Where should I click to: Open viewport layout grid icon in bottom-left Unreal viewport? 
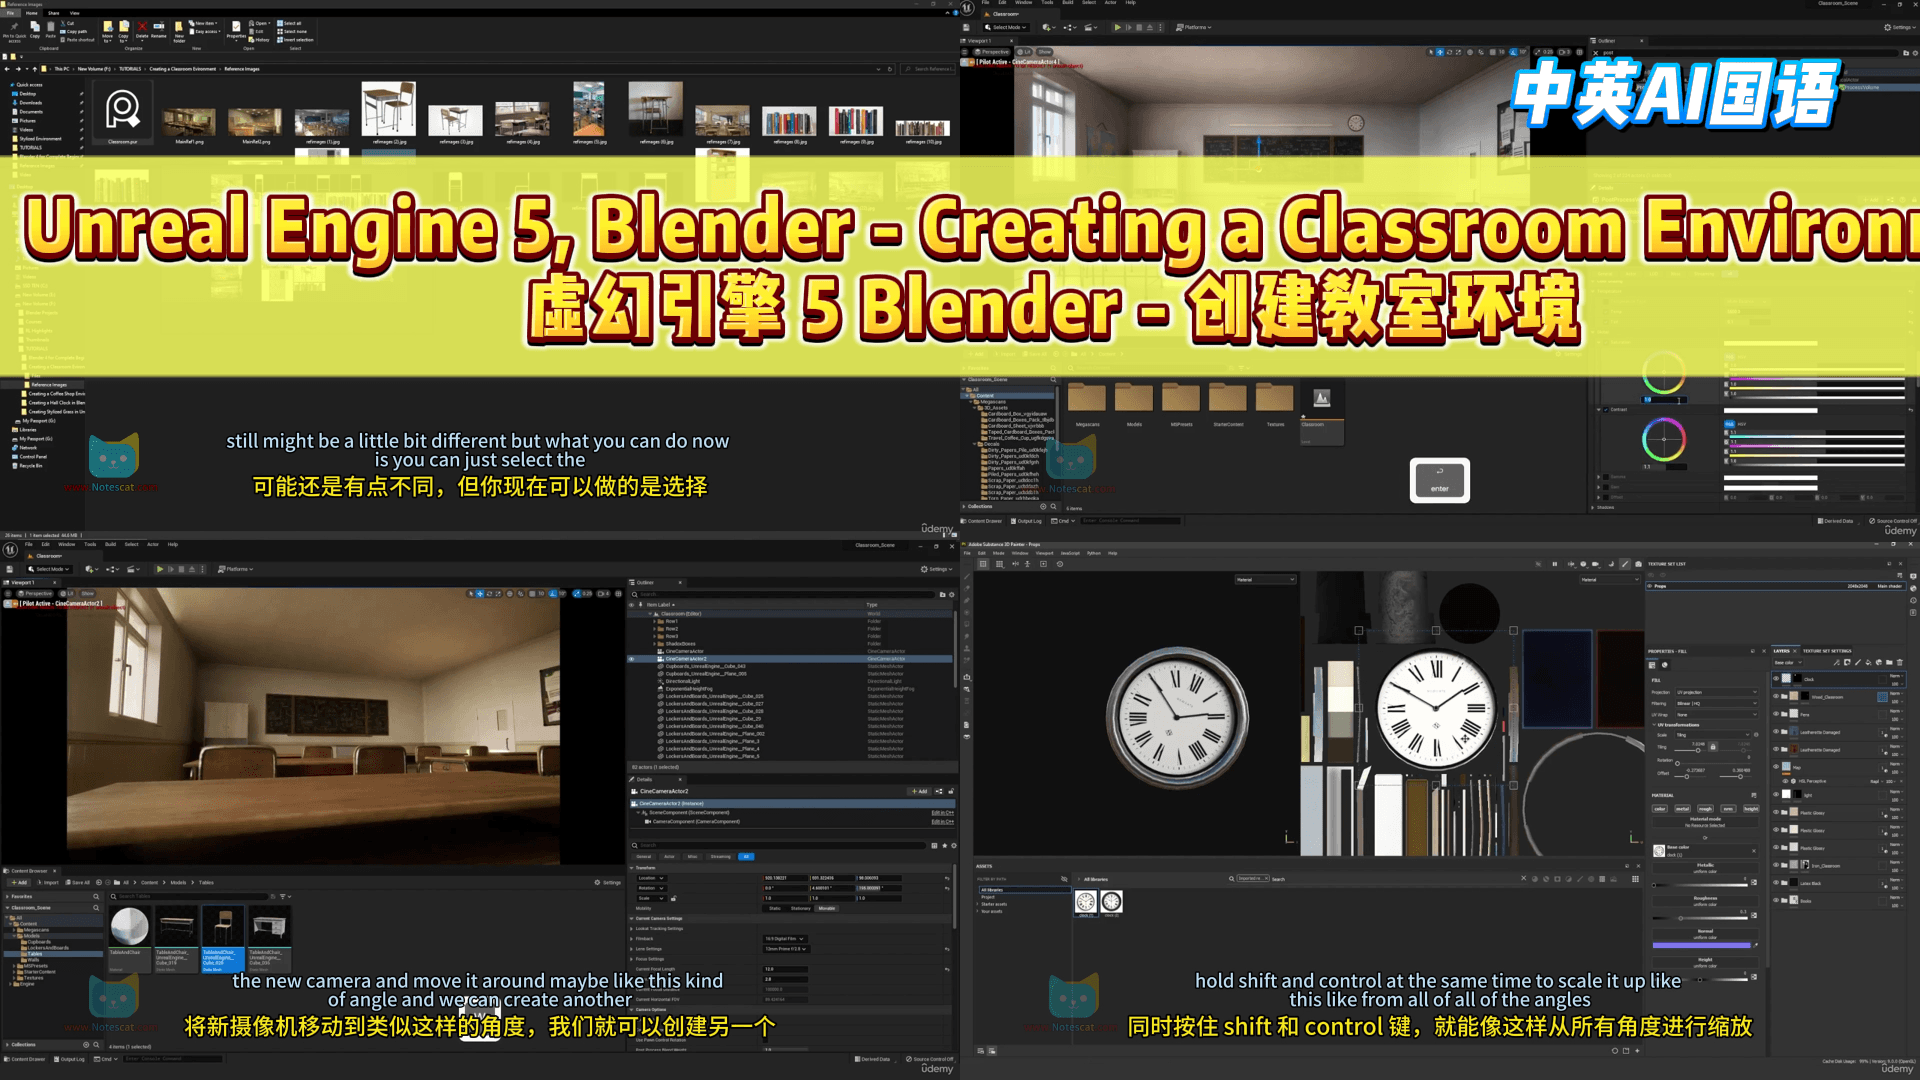pyautogui.click(x=619, y=593)
